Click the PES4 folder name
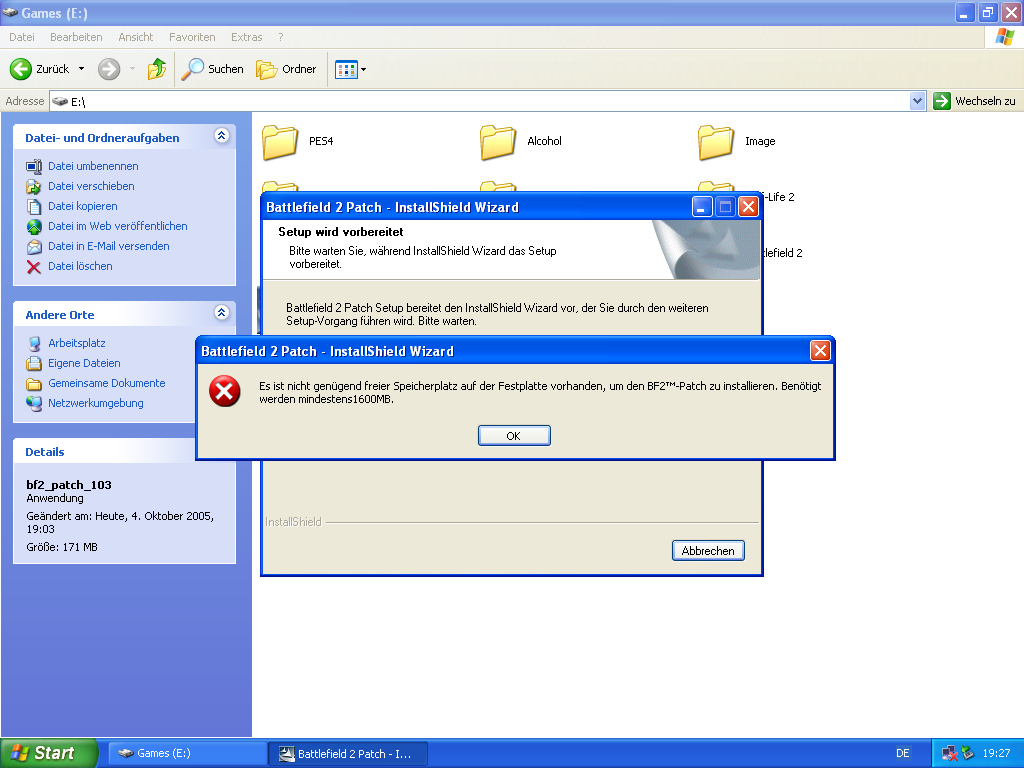Image resolution: width=1024 pixels, height=768 pixels. [x=321, y=141]
